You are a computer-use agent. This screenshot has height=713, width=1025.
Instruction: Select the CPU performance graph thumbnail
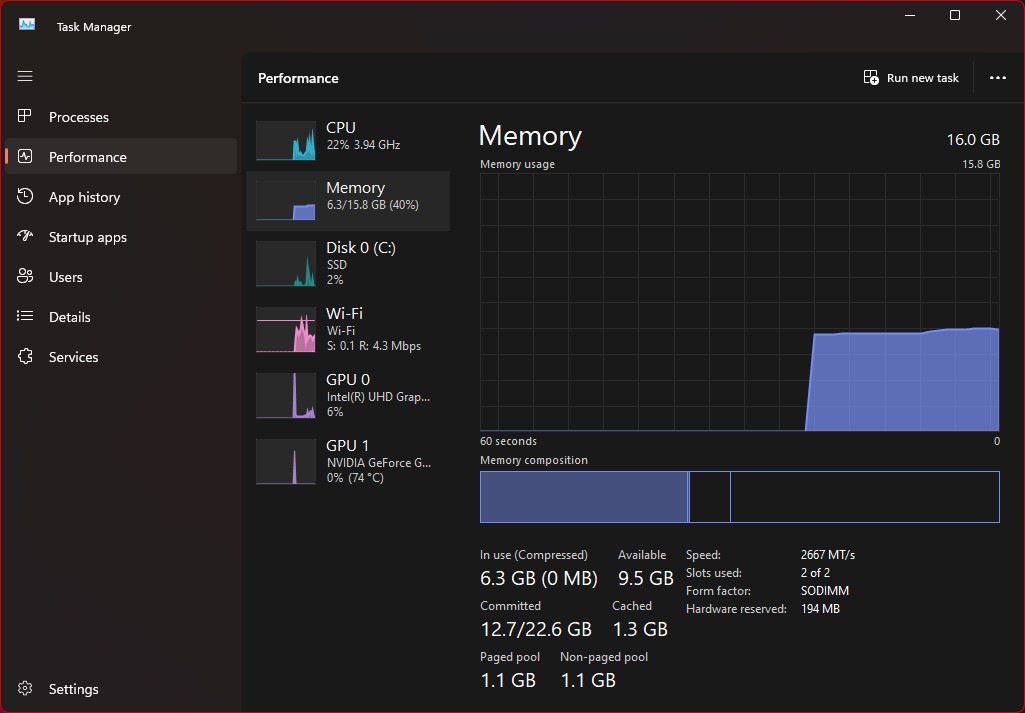(285, 141)
